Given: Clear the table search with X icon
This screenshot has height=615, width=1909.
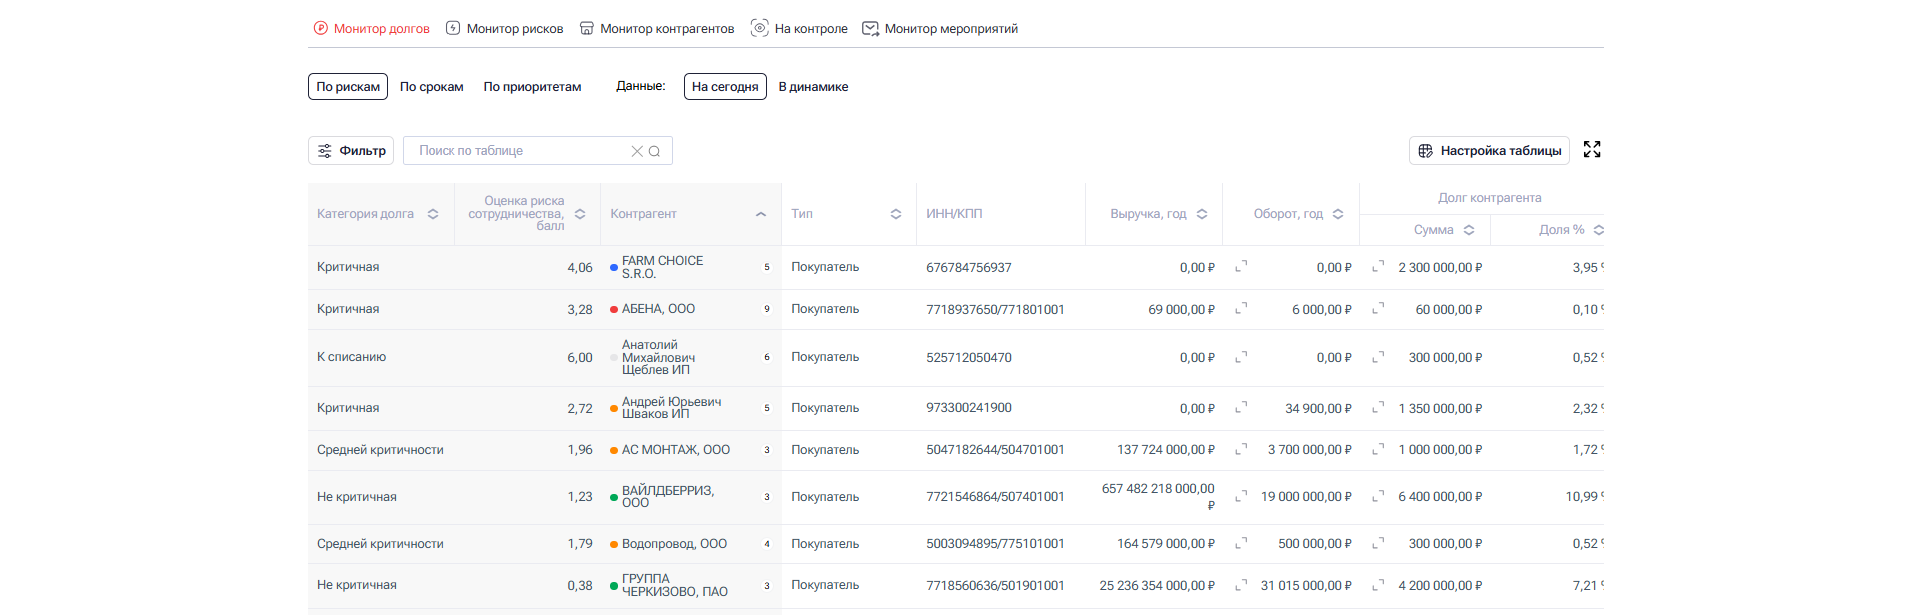Looking at the screenshot, I should point(637,151).
